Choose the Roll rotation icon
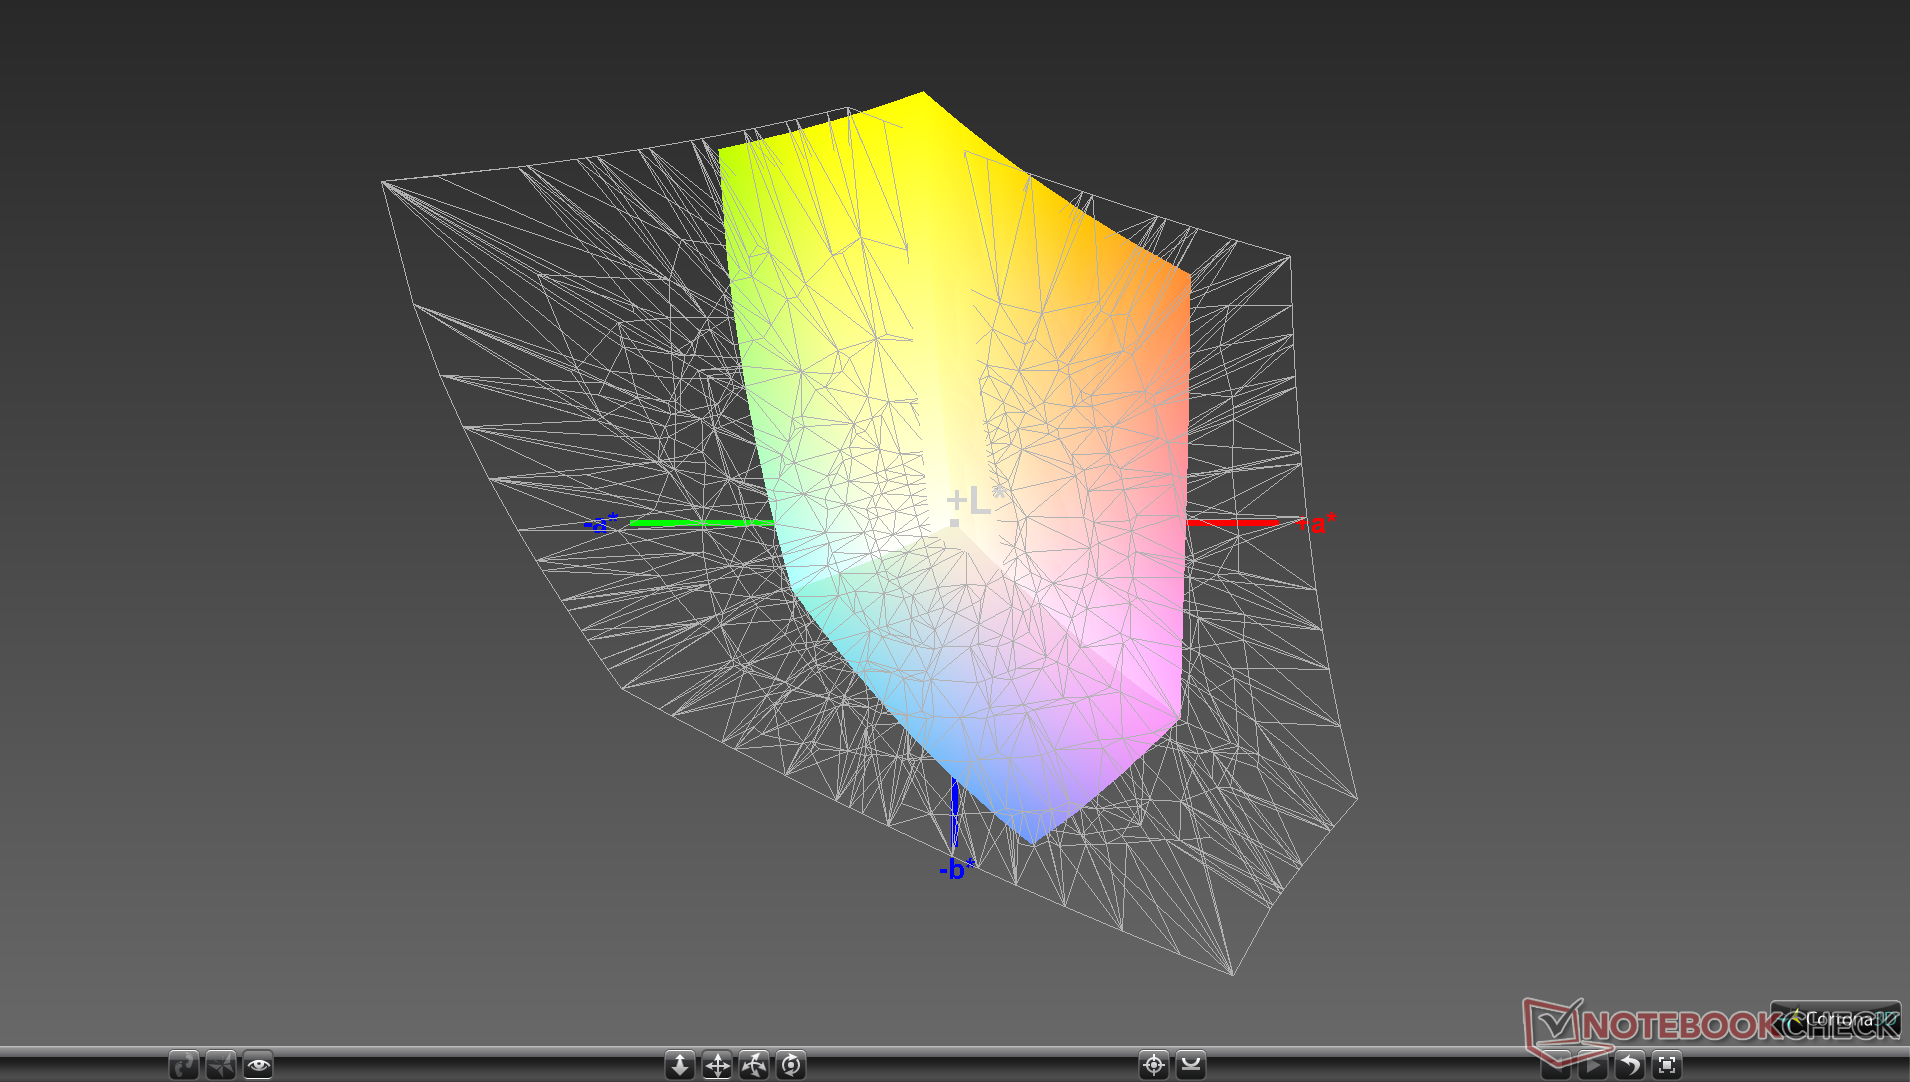 coord(791,1065)
